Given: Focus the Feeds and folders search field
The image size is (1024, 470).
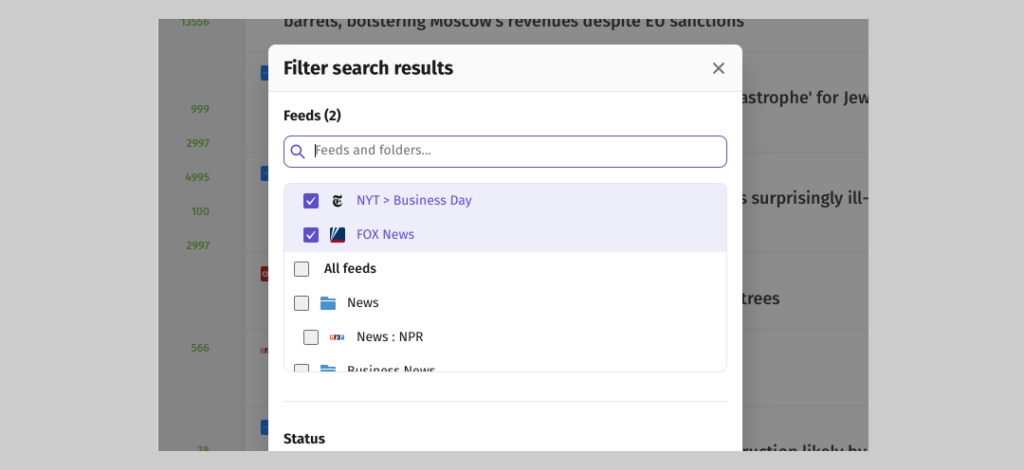Looking at the screenshot, I should [505, 151].
